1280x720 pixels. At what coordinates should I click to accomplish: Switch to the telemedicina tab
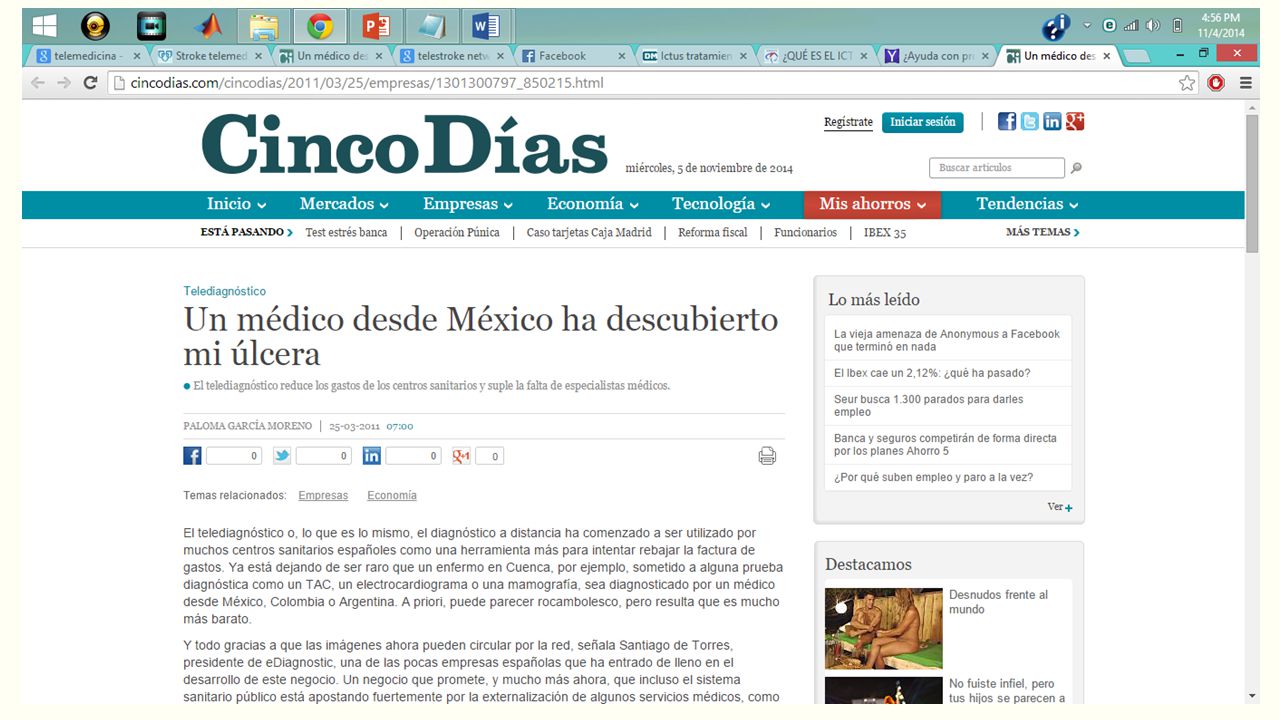(88, 56)
